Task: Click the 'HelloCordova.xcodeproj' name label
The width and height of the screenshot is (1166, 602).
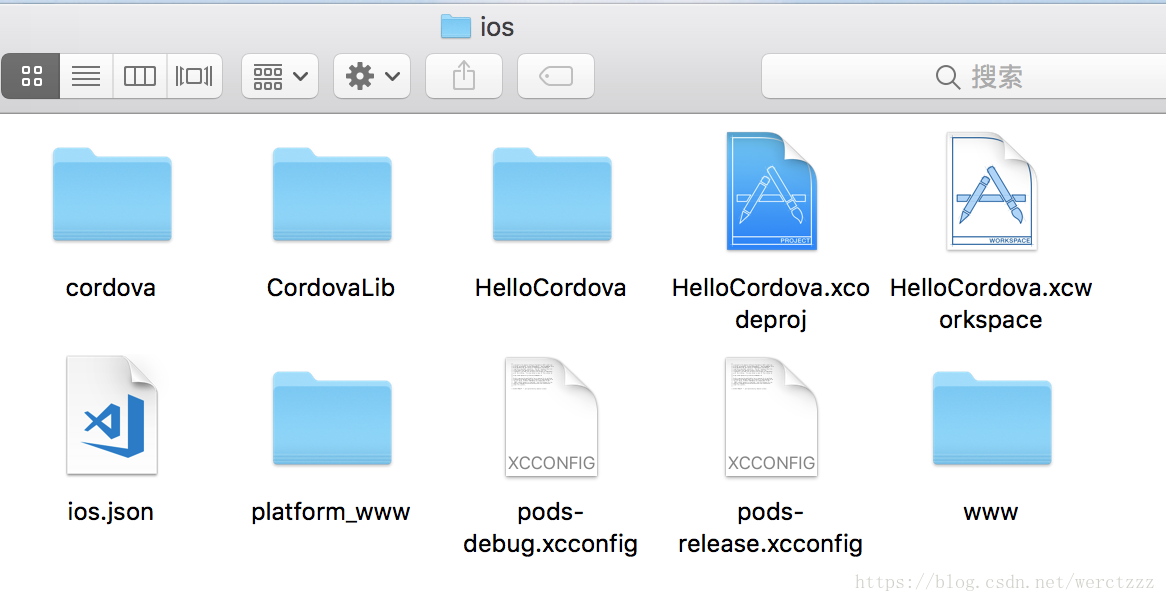Action: 771,303
